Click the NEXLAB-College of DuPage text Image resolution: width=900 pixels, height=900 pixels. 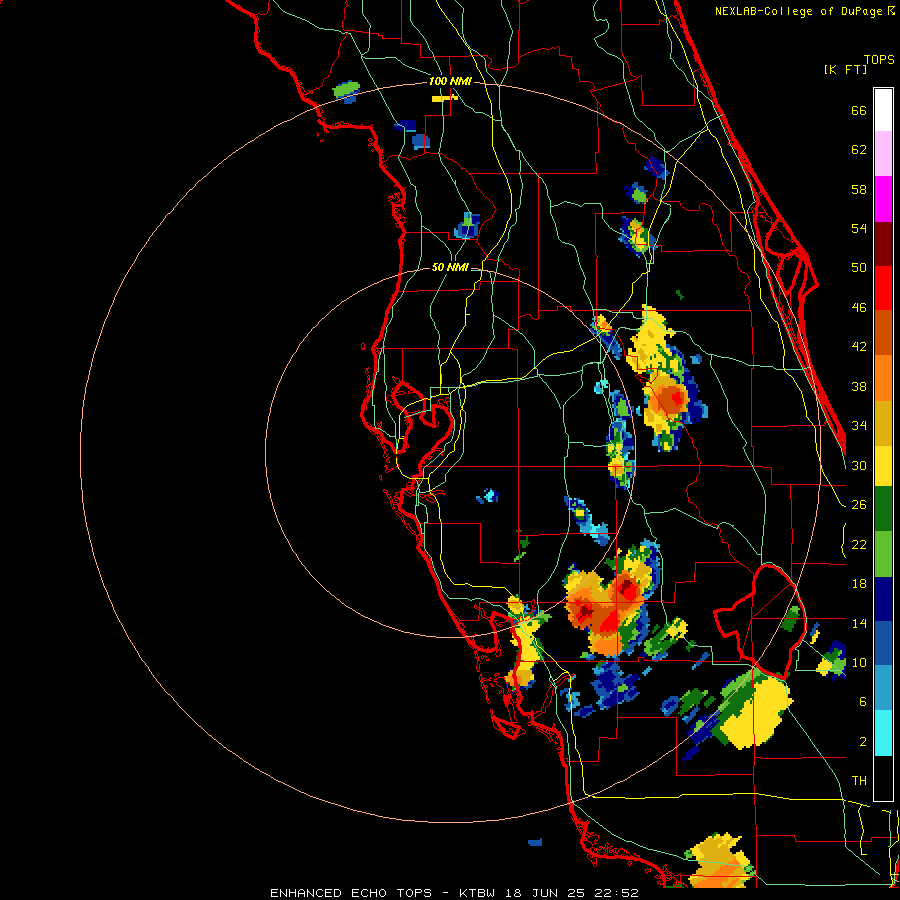pos(798,11)
